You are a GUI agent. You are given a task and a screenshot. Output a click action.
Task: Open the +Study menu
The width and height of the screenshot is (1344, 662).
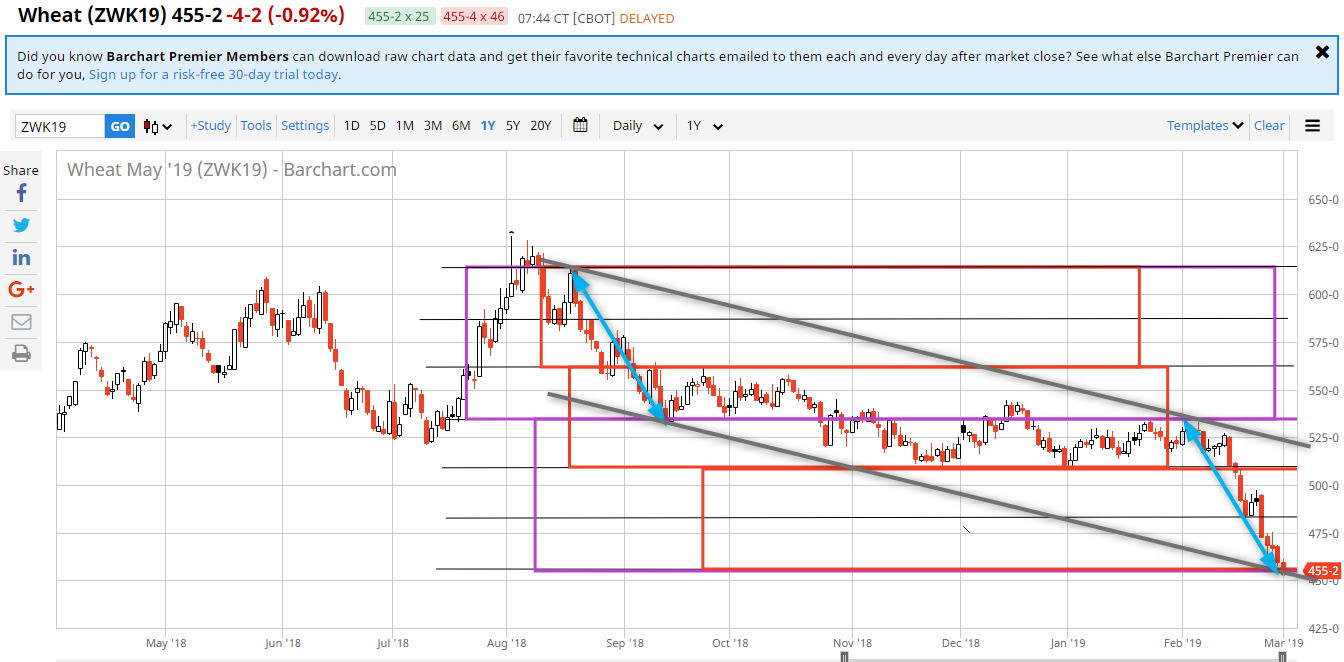point(211,126)
